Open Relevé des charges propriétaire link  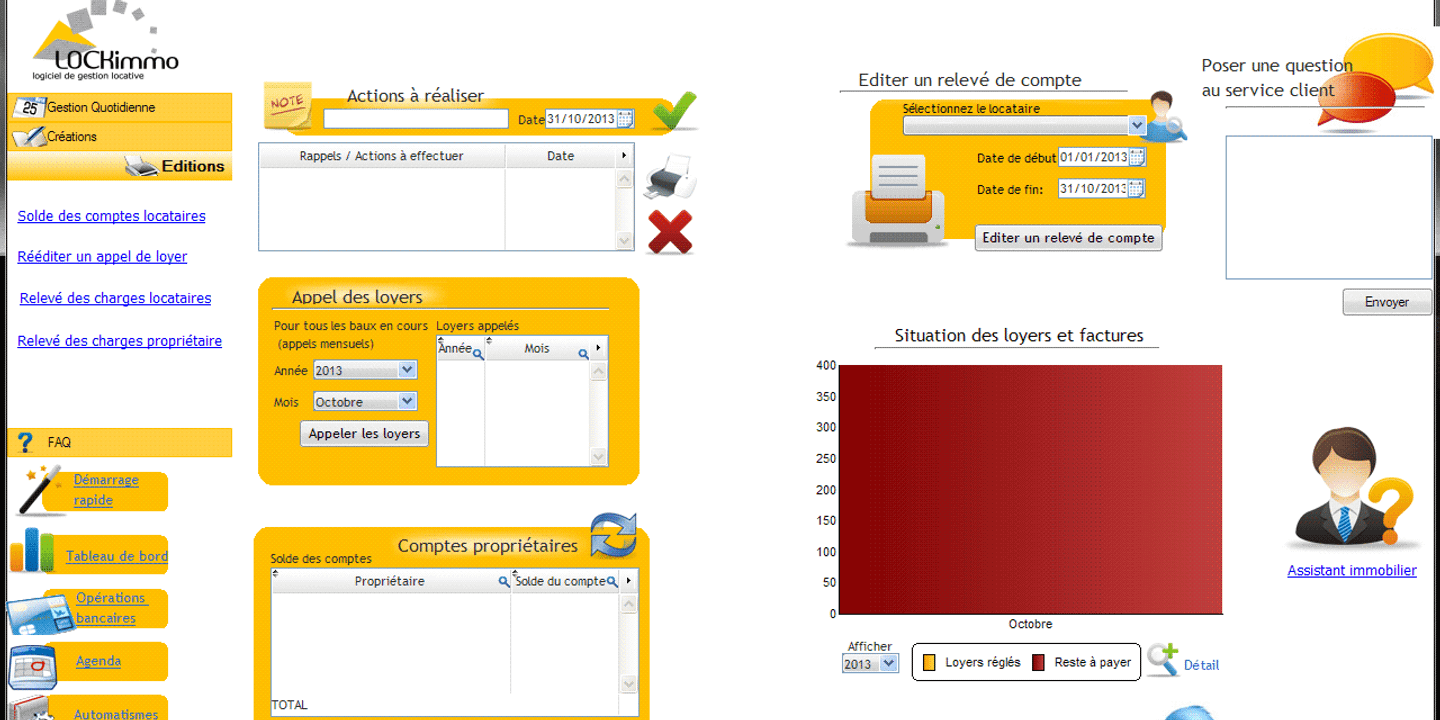coord(120,341)
